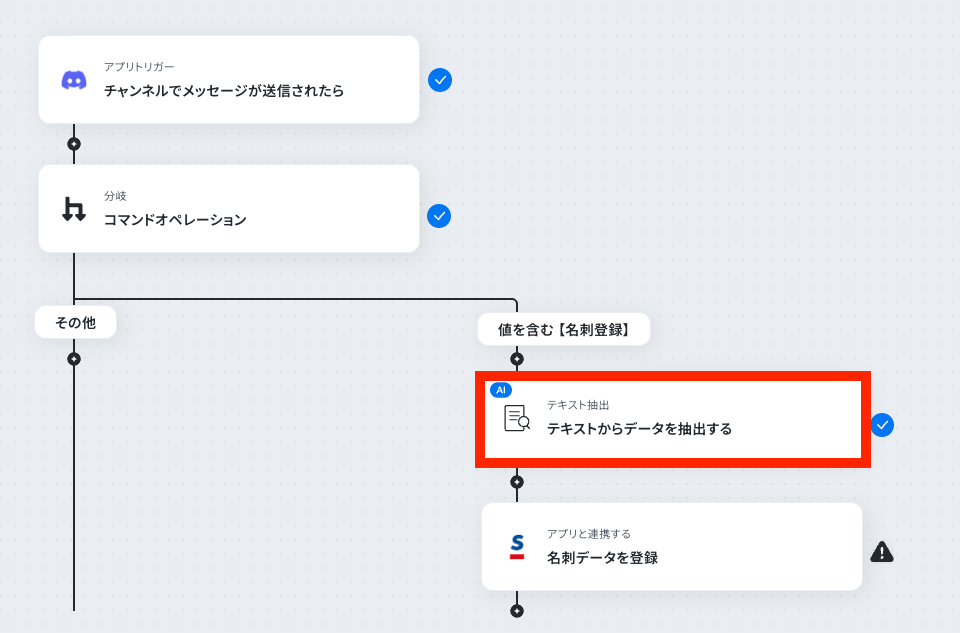This screenshot has height=633, width=960.
Task: Click the branch operation icon
Action: [74, 209]
